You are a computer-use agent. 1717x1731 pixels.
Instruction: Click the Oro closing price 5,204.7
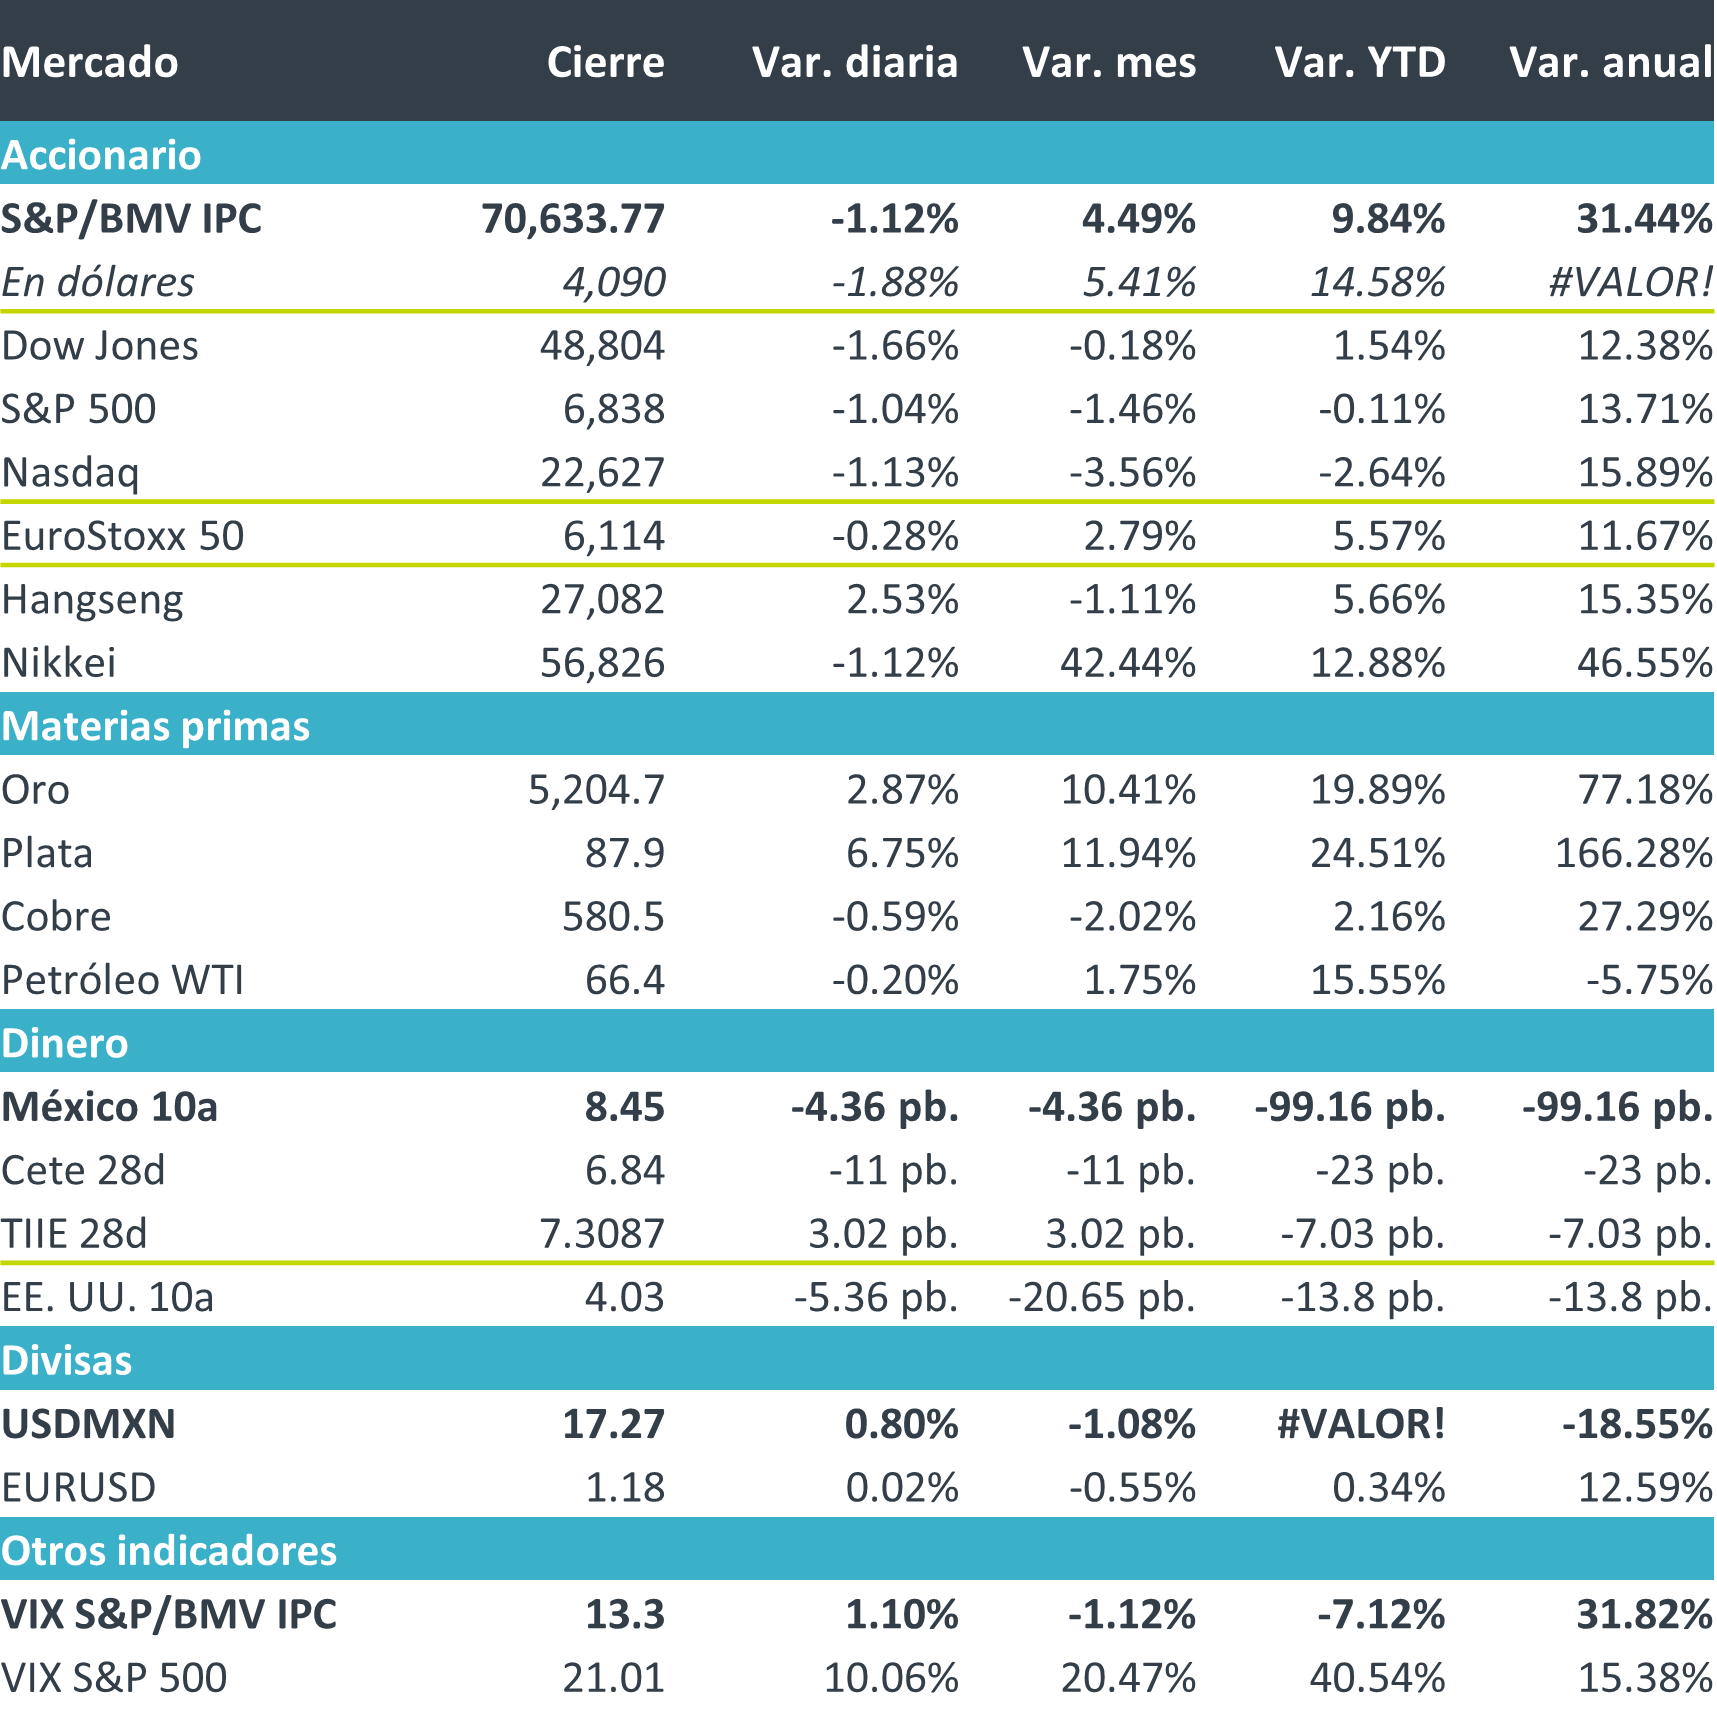tap(596, 790)
